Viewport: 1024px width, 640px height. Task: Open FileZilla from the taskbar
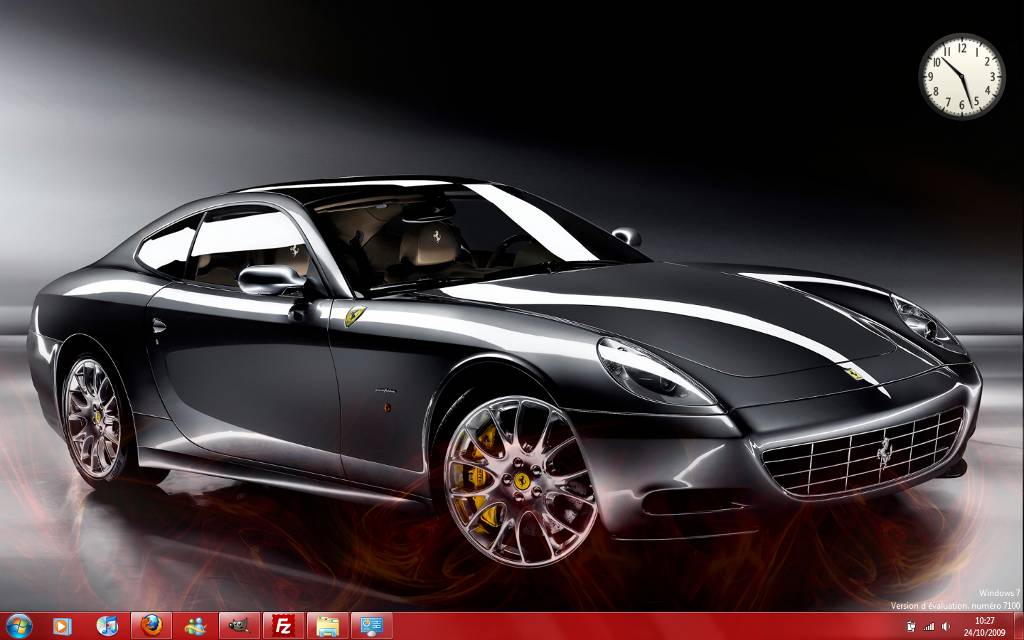(283, 626)
